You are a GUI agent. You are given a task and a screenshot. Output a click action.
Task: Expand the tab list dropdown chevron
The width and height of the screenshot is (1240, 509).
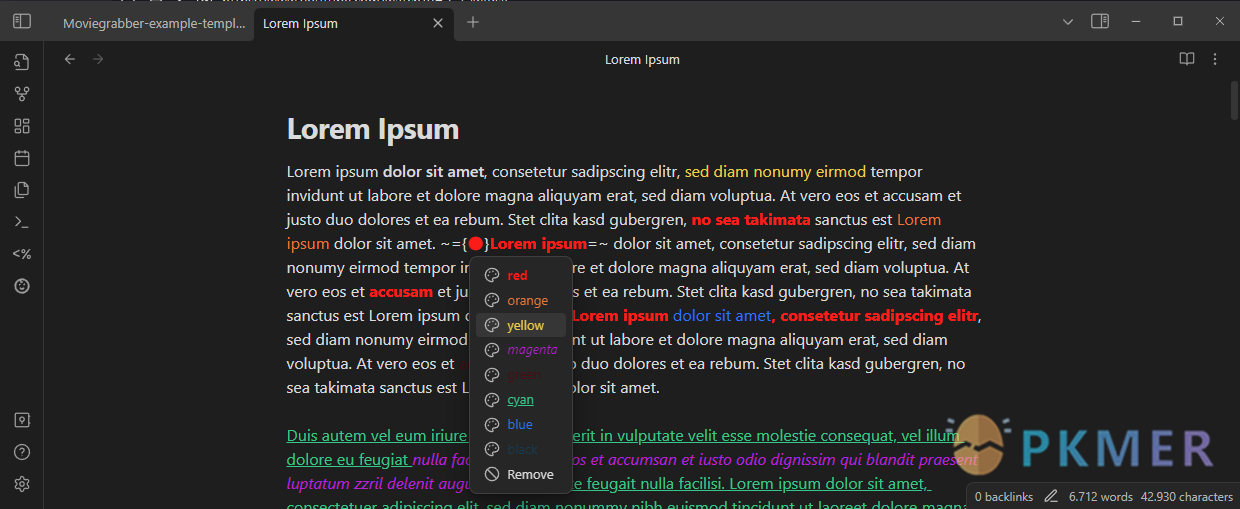[1068, 21]
